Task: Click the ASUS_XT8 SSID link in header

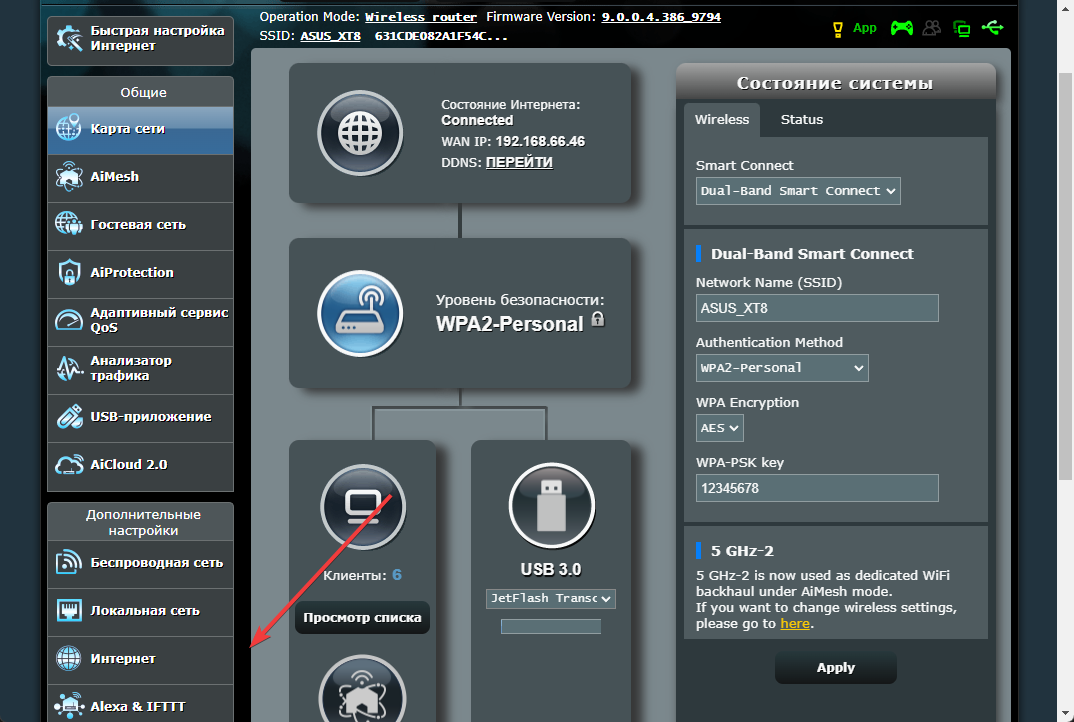Action: pos(330,36)
